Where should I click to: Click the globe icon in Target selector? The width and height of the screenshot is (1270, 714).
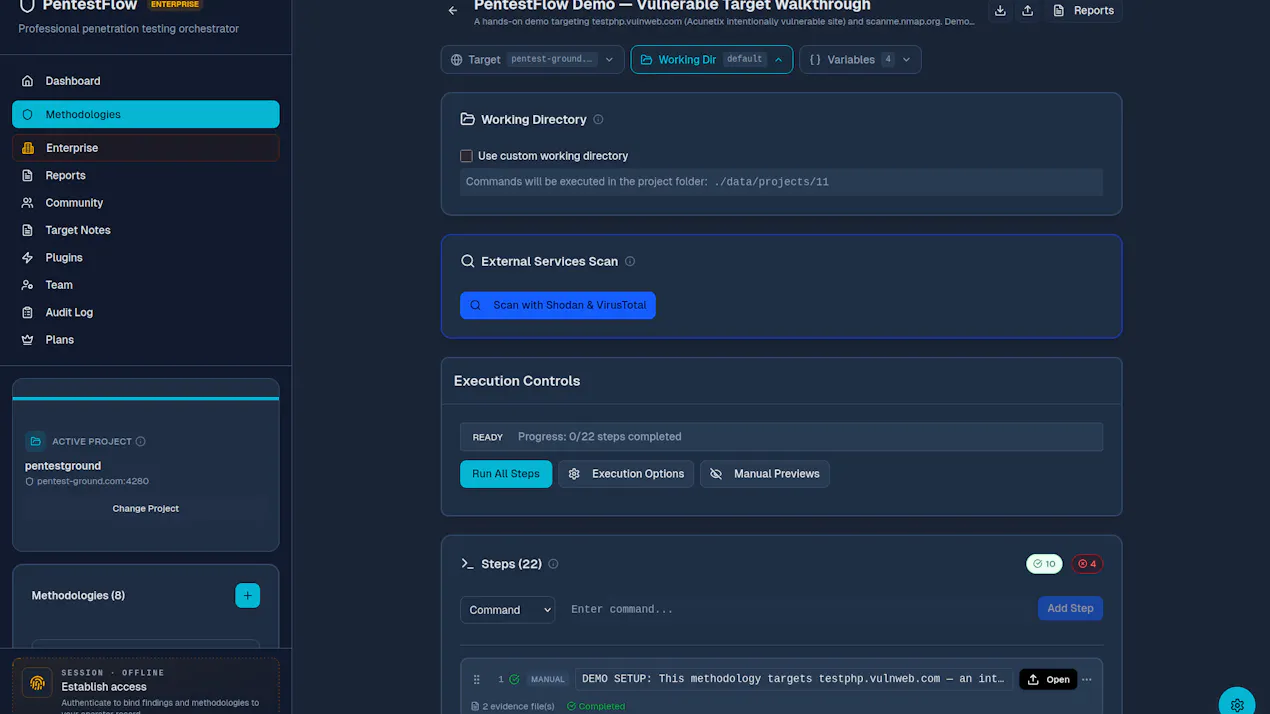pyautogui.click(x=456, y=59)
